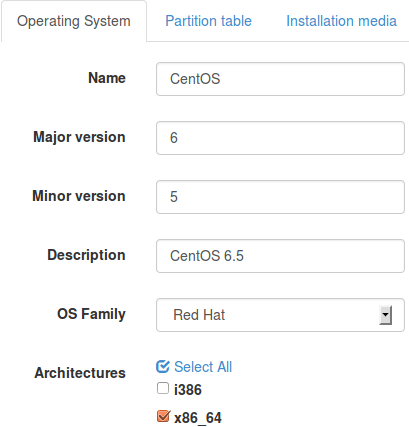Click the x86_64 label text
Viewport: 409px width, 427px height.
tap(198, 418)
